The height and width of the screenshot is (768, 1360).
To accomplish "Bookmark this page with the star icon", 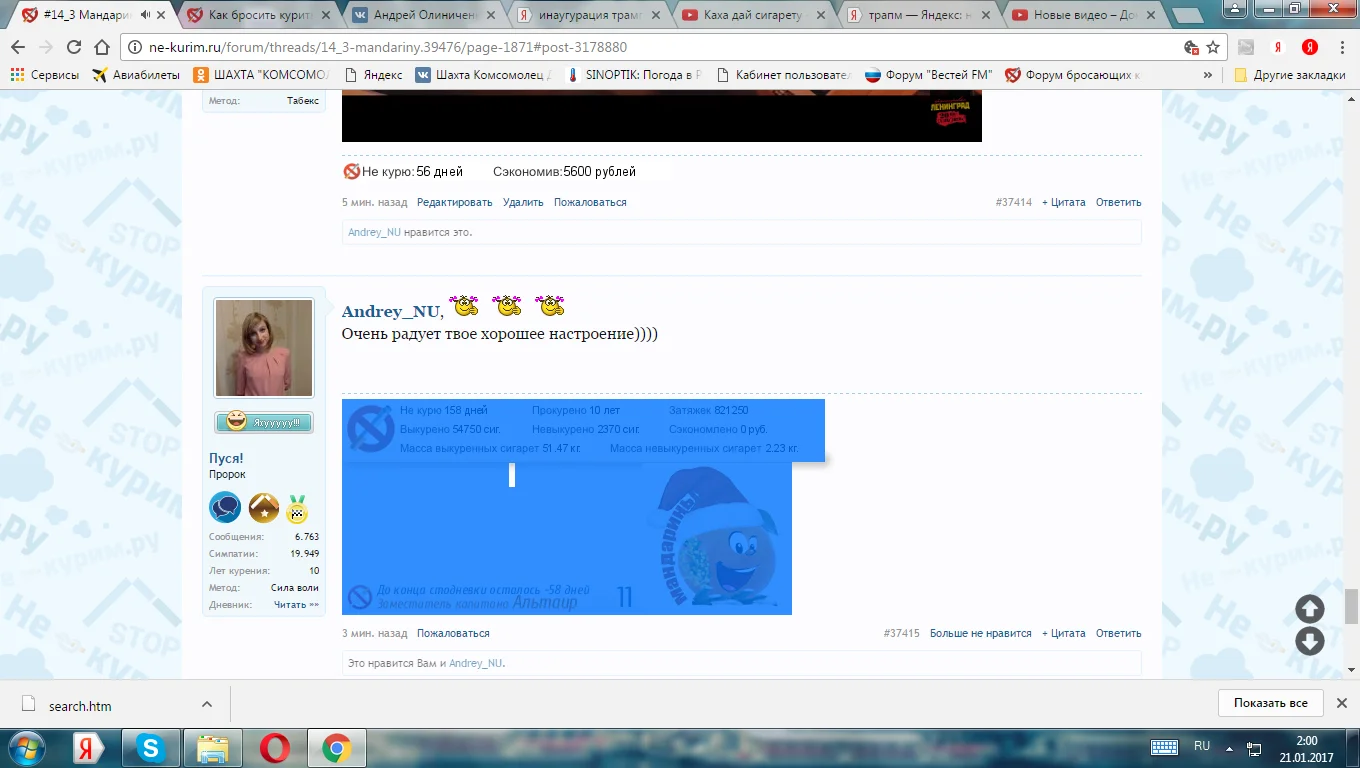I will click(1213, 47).
